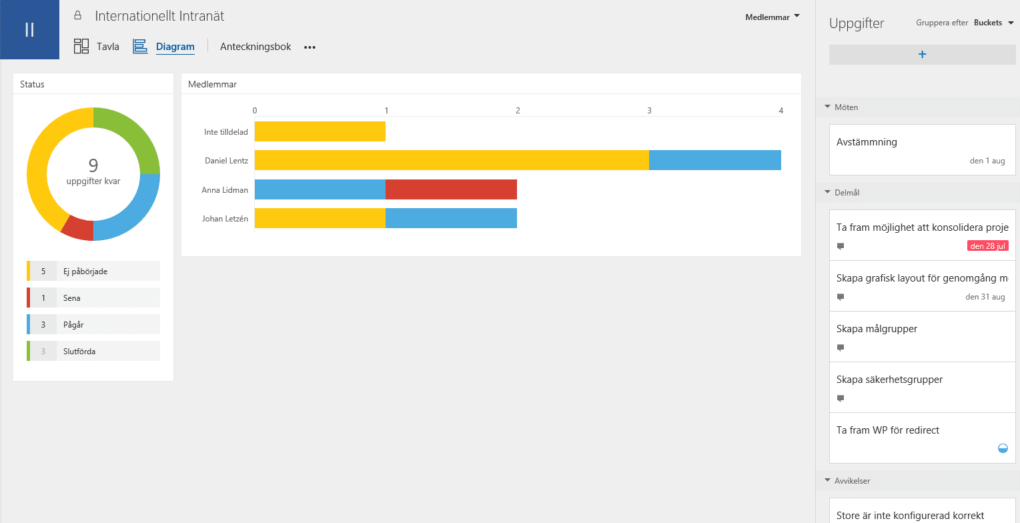Click the den 31 aug due date
This screenshot has width=1020, height=523.
click(987, 297)
